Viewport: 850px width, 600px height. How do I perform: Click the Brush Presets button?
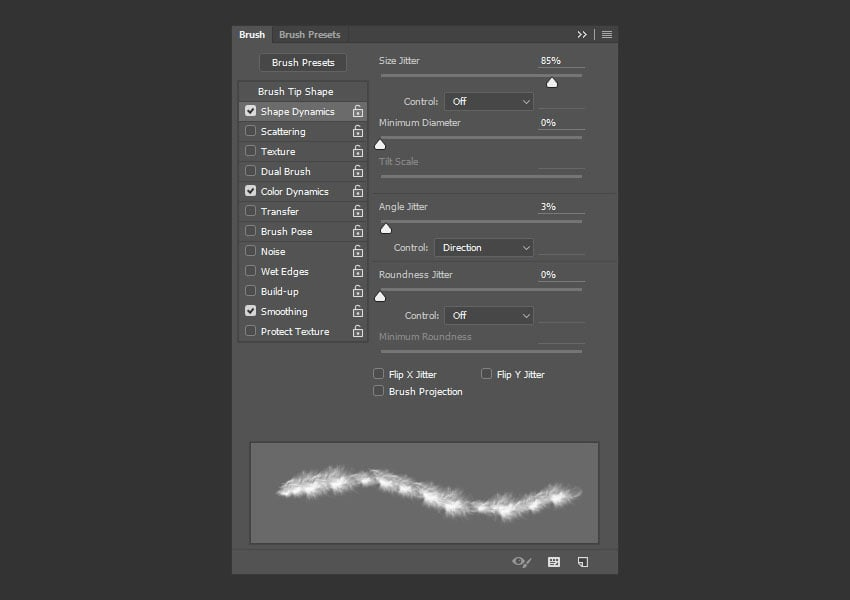click(303, 62)
